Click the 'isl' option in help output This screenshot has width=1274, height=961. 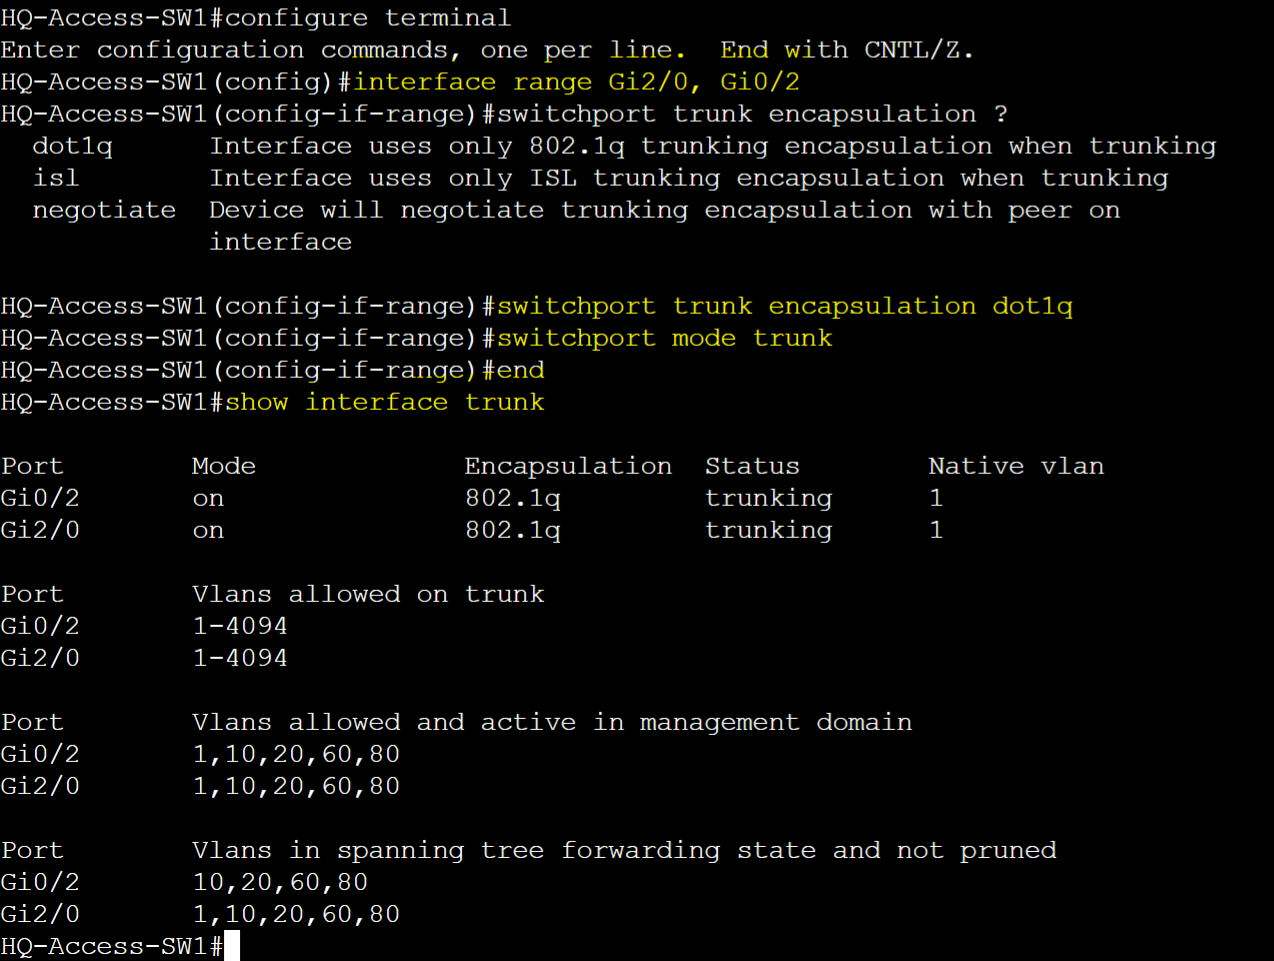click(56, 178)
